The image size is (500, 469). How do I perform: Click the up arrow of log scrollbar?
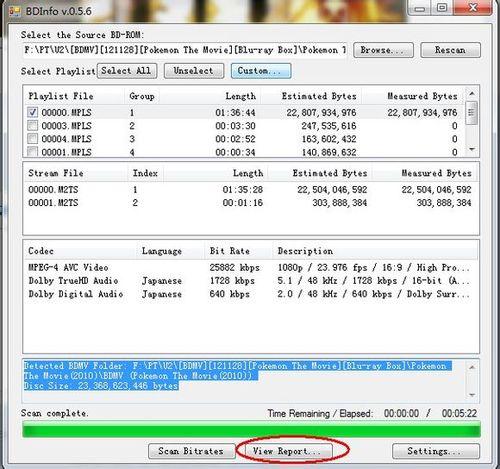click(472, 367)
